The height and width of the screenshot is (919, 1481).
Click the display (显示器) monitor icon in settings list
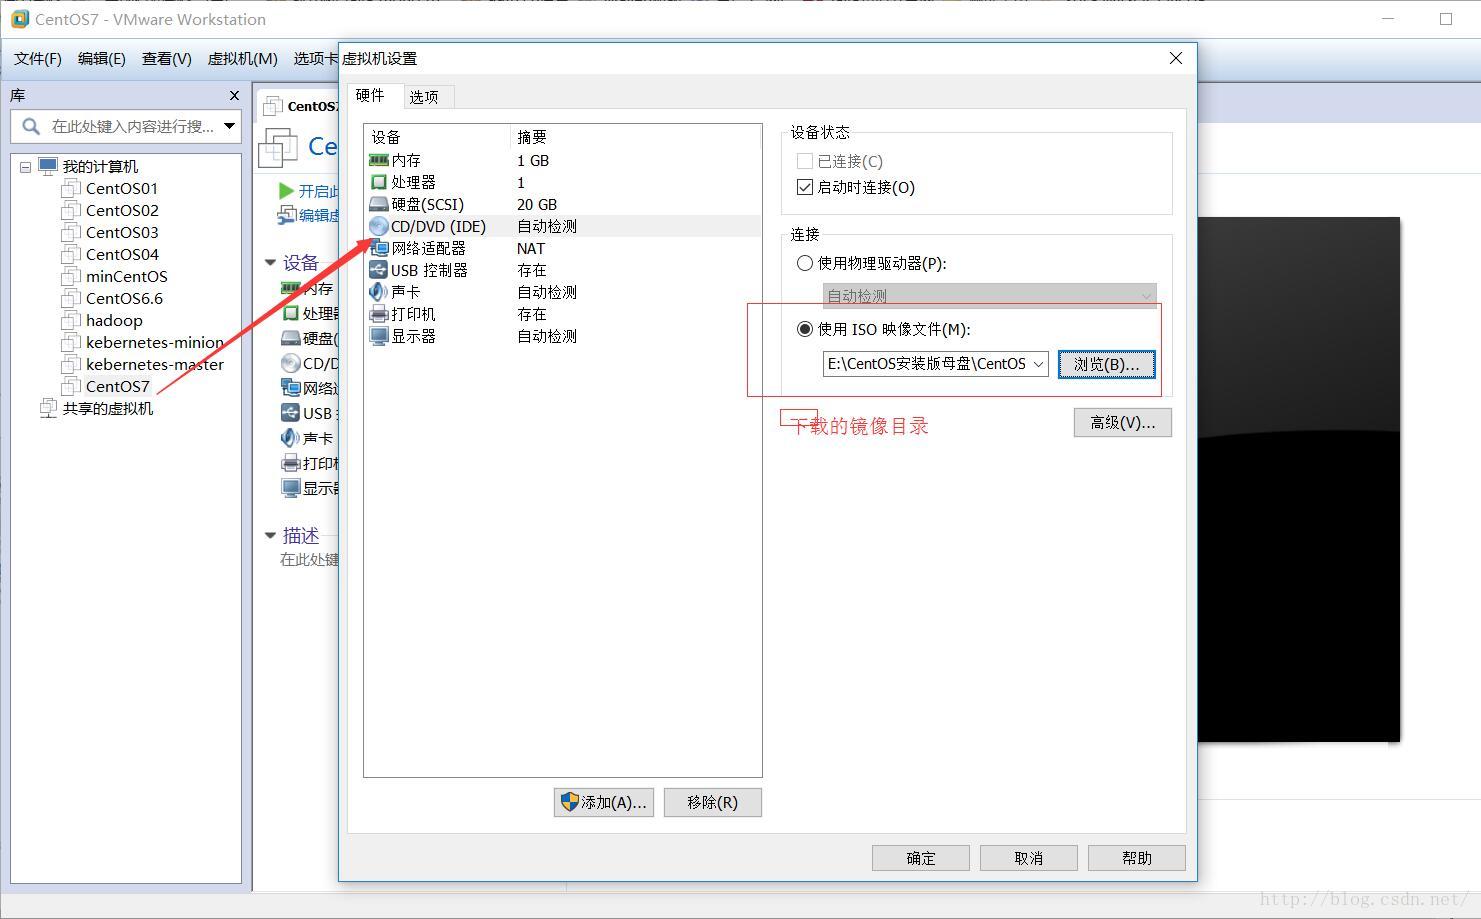[378, 336]
